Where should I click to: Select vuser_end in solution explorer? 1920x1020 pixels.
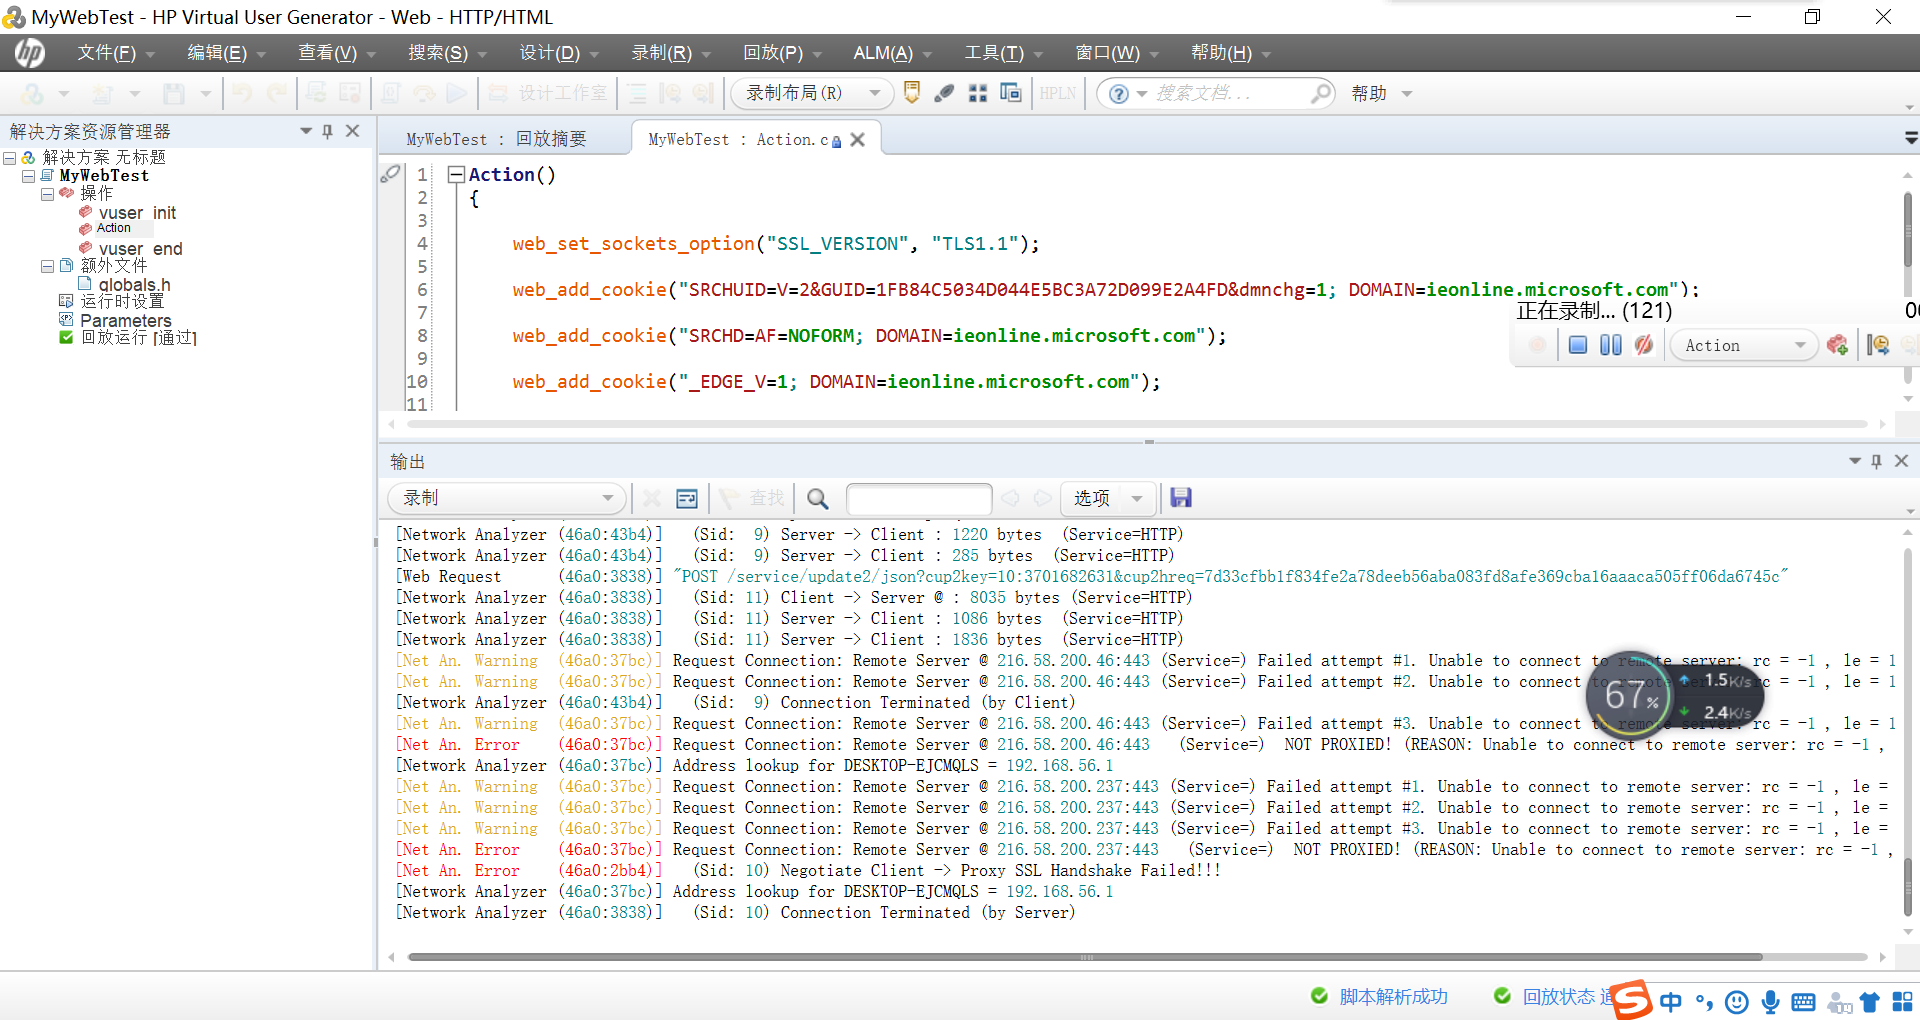(x=140, y=248)
